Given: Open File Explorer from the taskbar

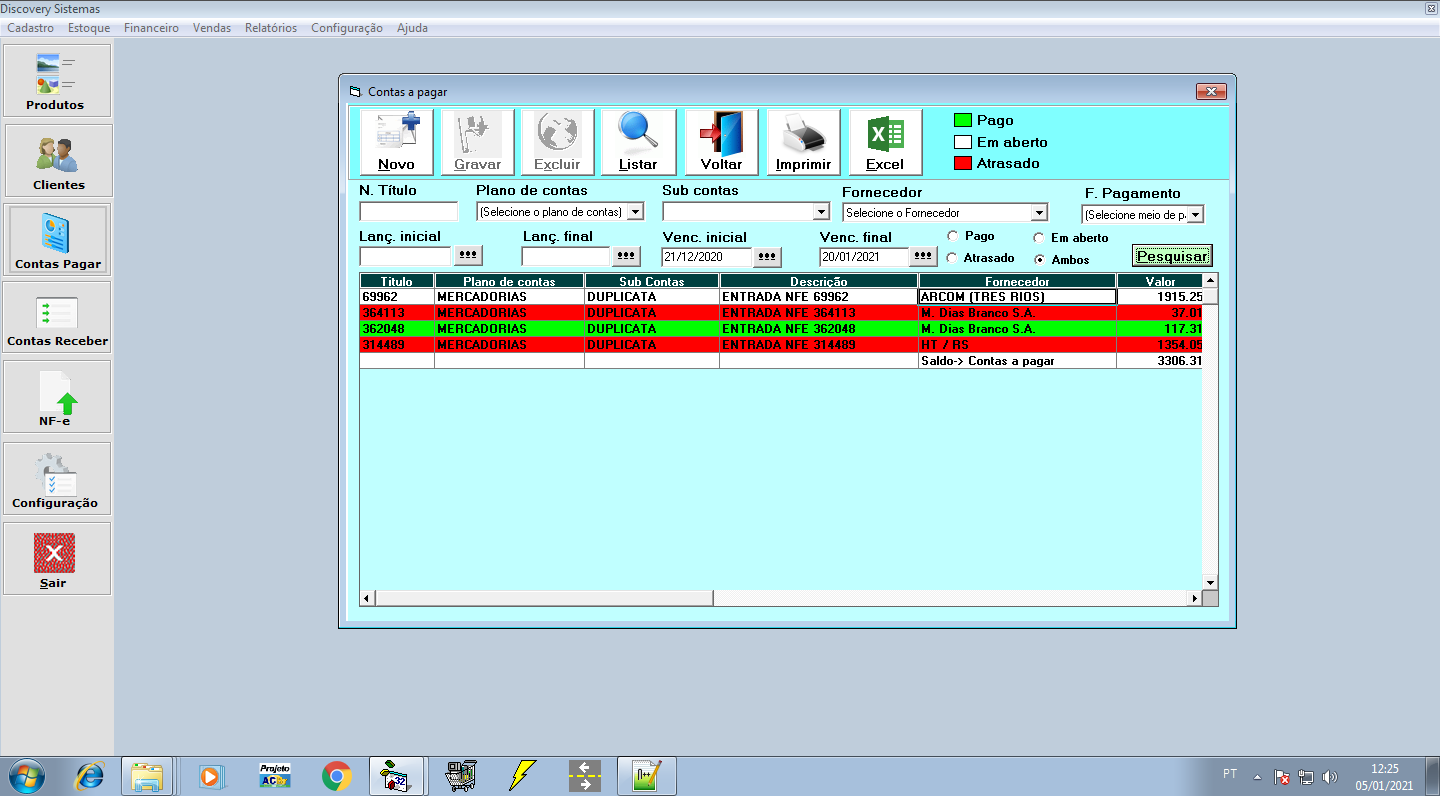Looking at the screenshot, I should [147, 776].
